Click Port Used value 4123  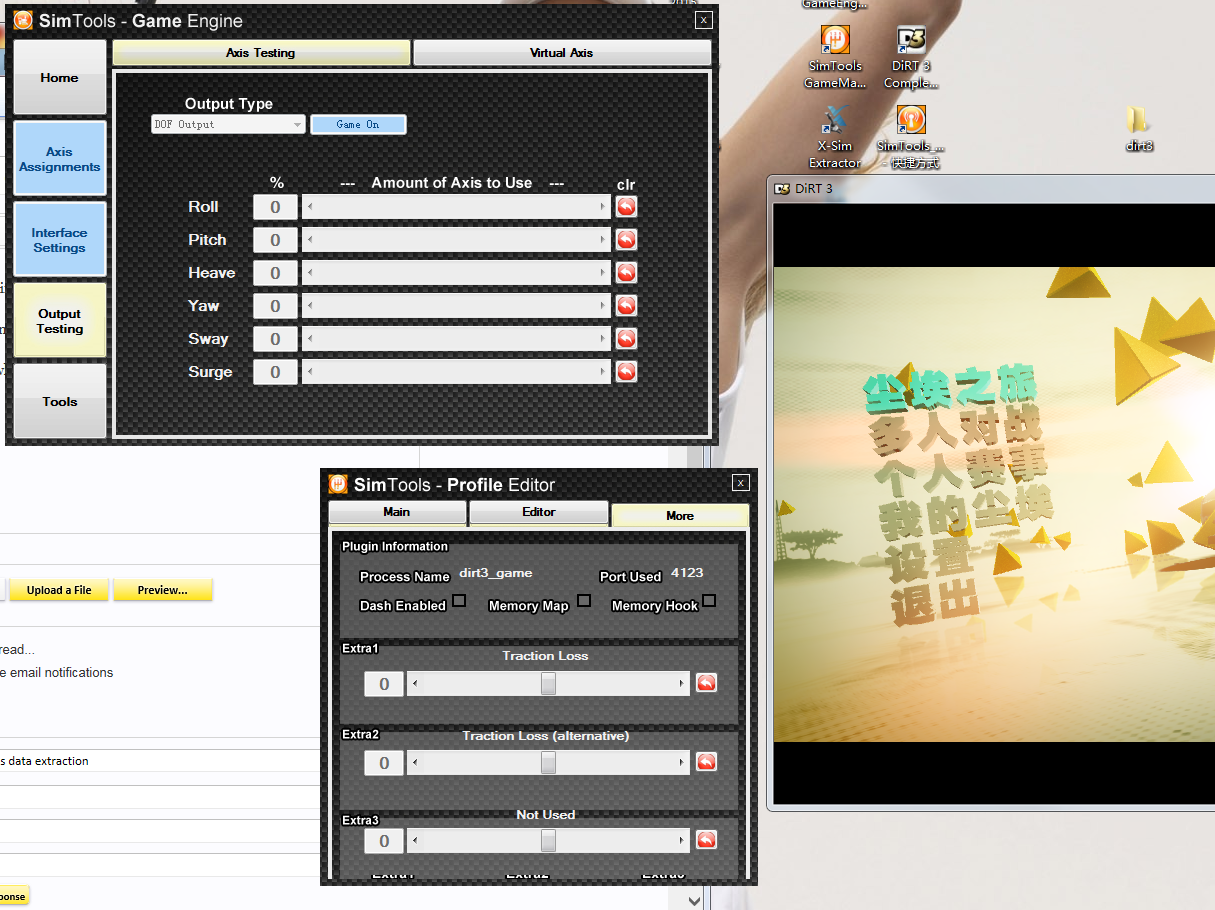coord(687,573)
